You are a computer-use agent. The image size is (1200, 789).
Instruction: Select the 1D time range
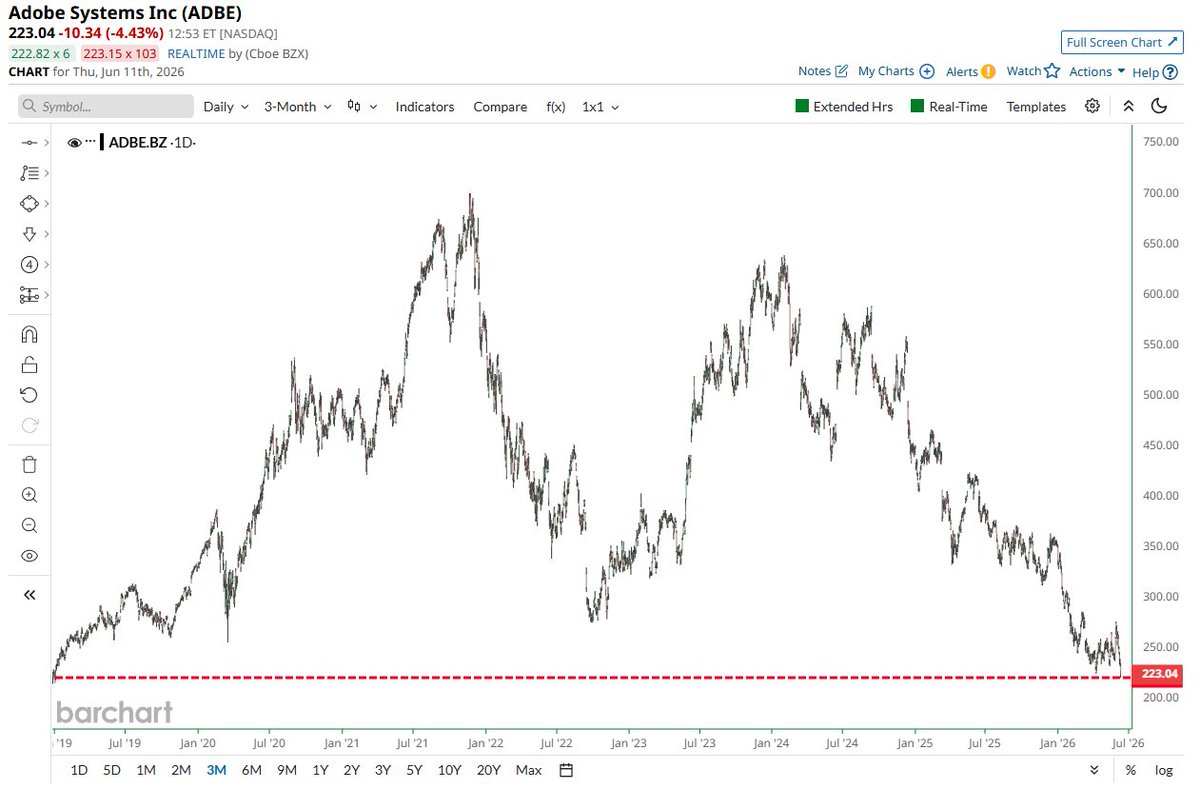pos(79,770)
